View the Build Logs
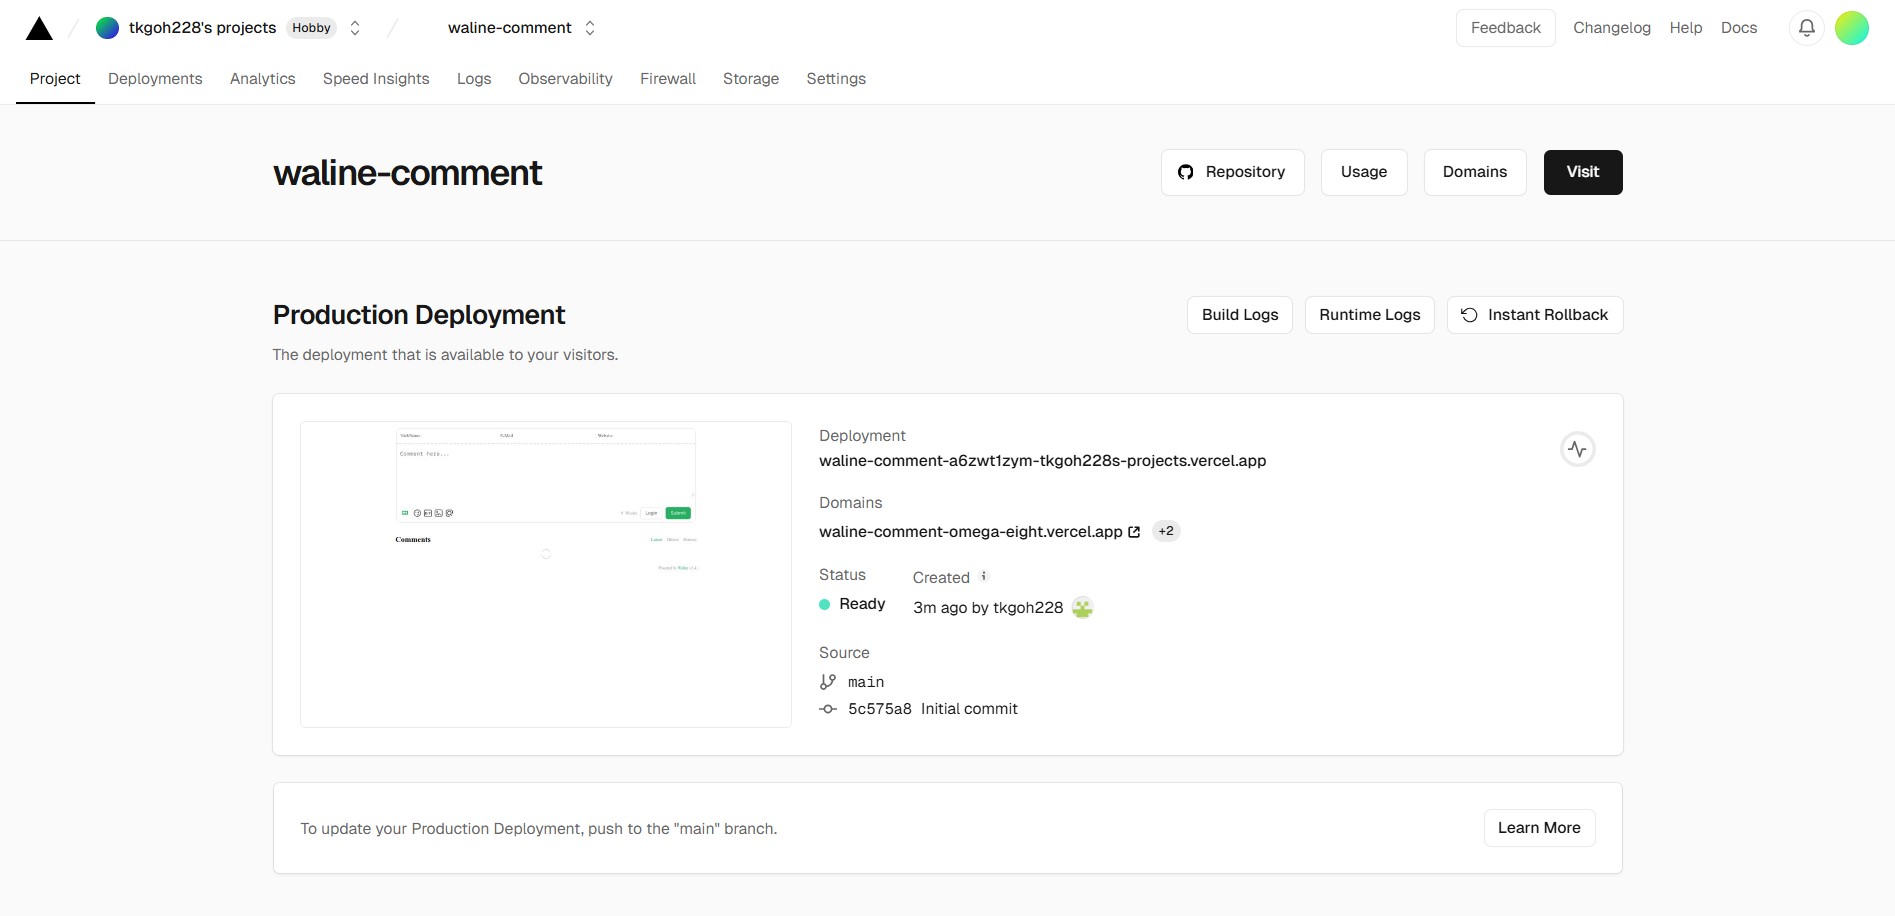This screenshot has height=916, width=1895. (1239, 315)
